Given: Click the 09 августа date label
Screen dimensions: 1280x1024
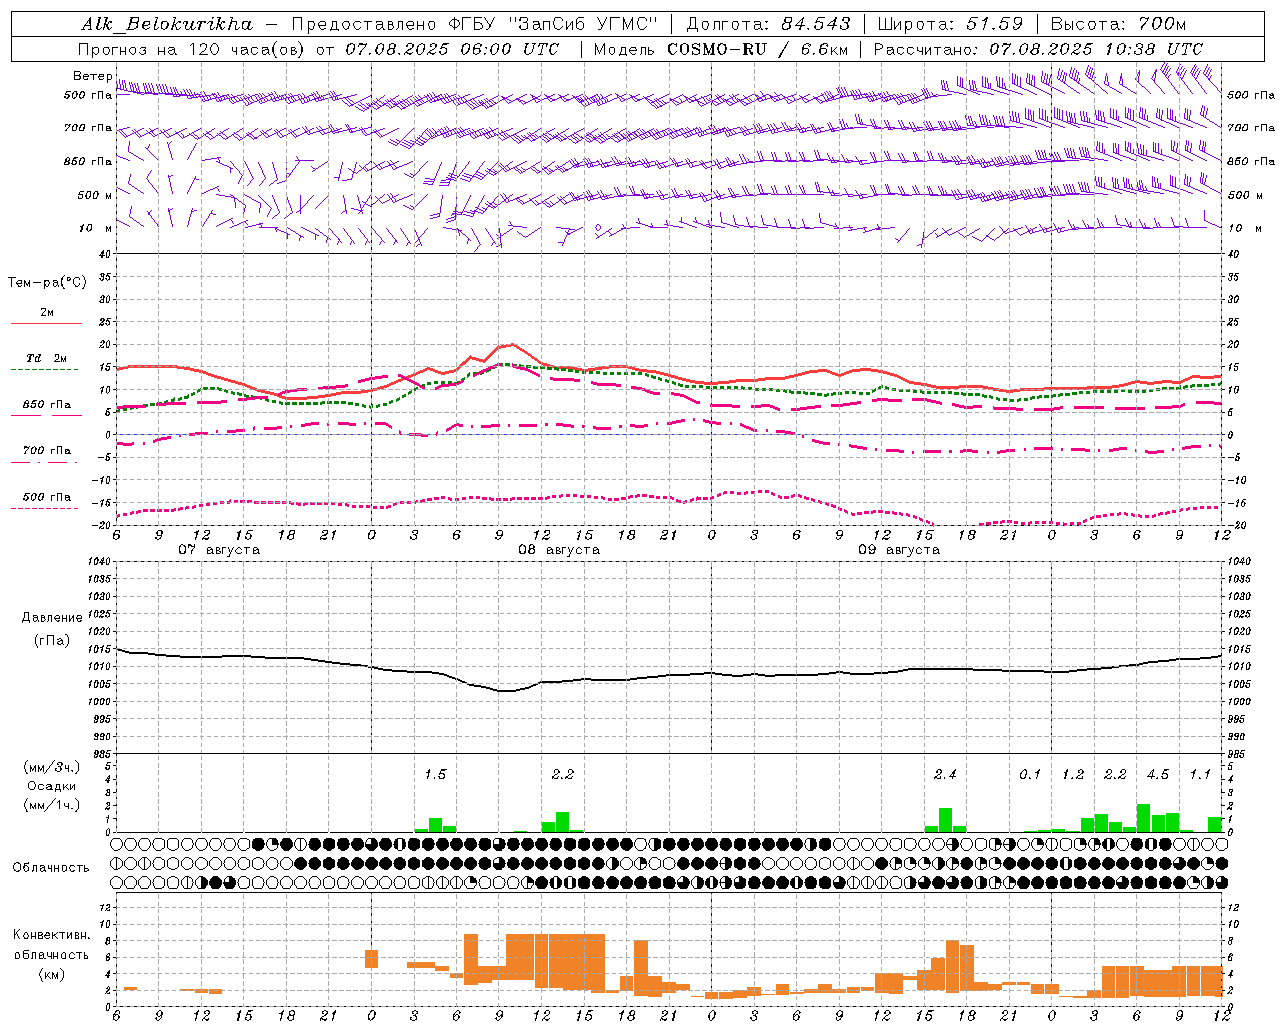Looking at the screenshot, I should tap(899, 550).
